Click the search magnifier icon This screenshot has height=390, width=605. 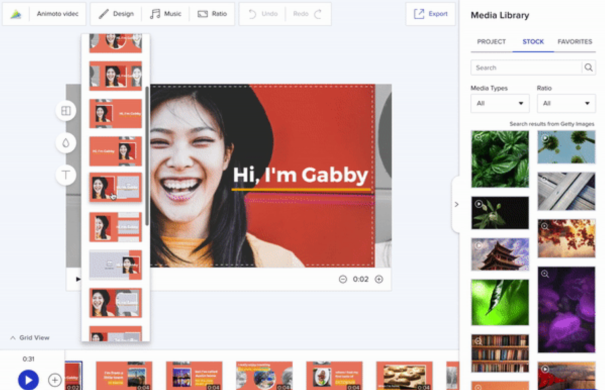[588, 68]
